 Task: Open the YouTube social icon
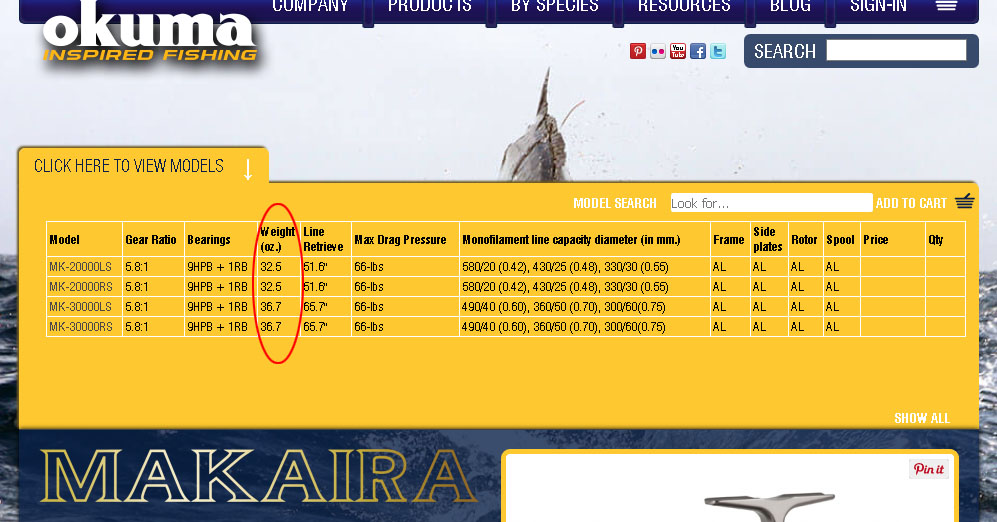pyautogui.click(x=678, y=52)
